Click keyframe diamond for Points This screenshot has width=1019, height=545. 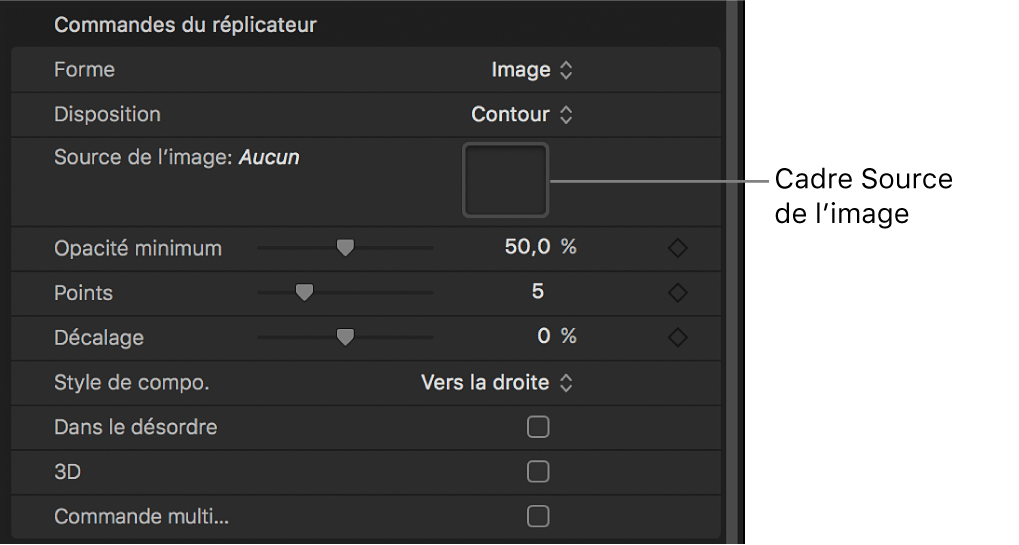click(678, 293)
